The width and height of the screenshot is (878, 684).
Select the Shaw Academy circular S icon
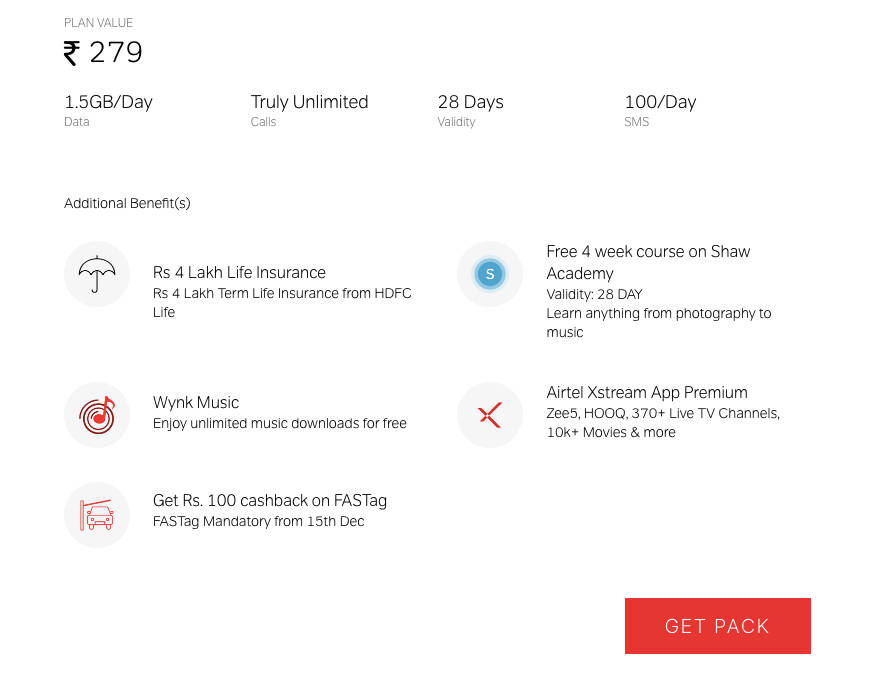click(x=489, y=274)
